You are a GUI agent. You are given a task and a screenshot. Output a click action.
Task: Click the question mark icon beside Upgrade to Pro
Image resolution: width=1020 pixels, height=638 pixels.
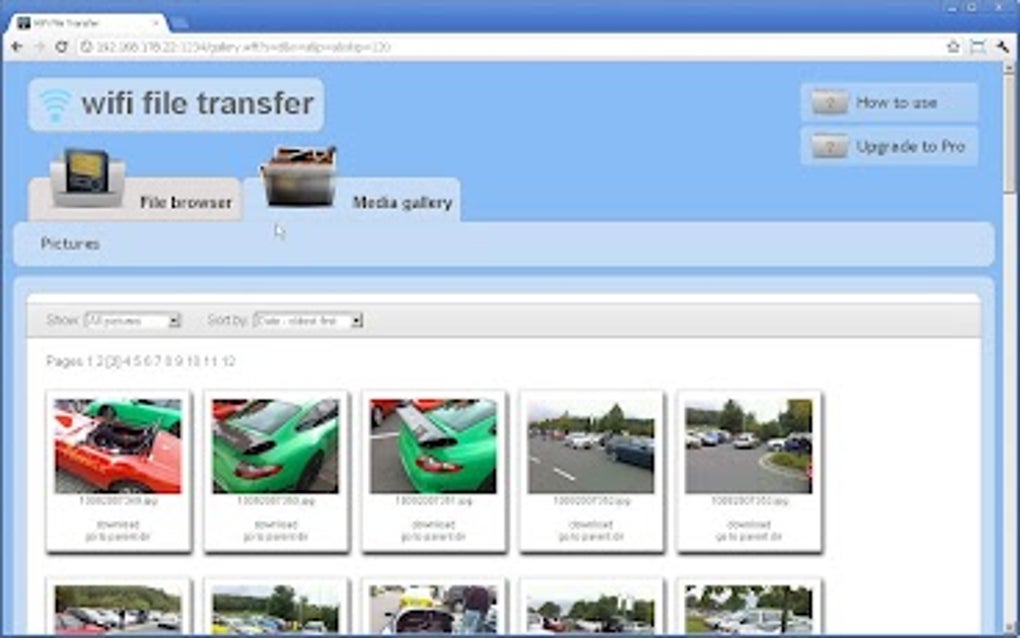click(x=829, y=147)
